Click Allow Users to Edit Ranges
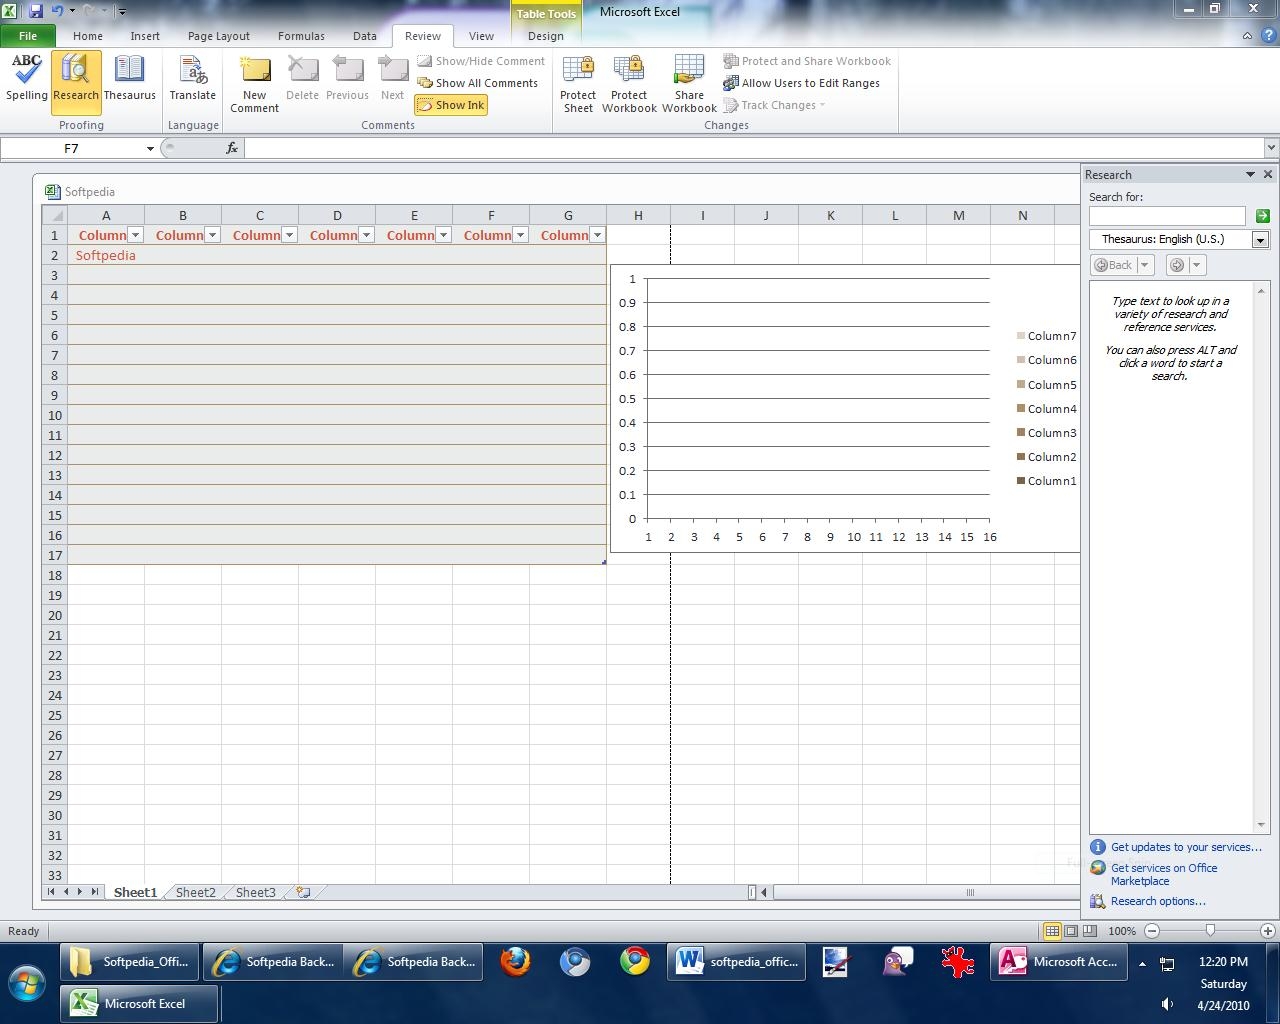The width and height of the screenshot is (1280, 1024). coord(810,83)
